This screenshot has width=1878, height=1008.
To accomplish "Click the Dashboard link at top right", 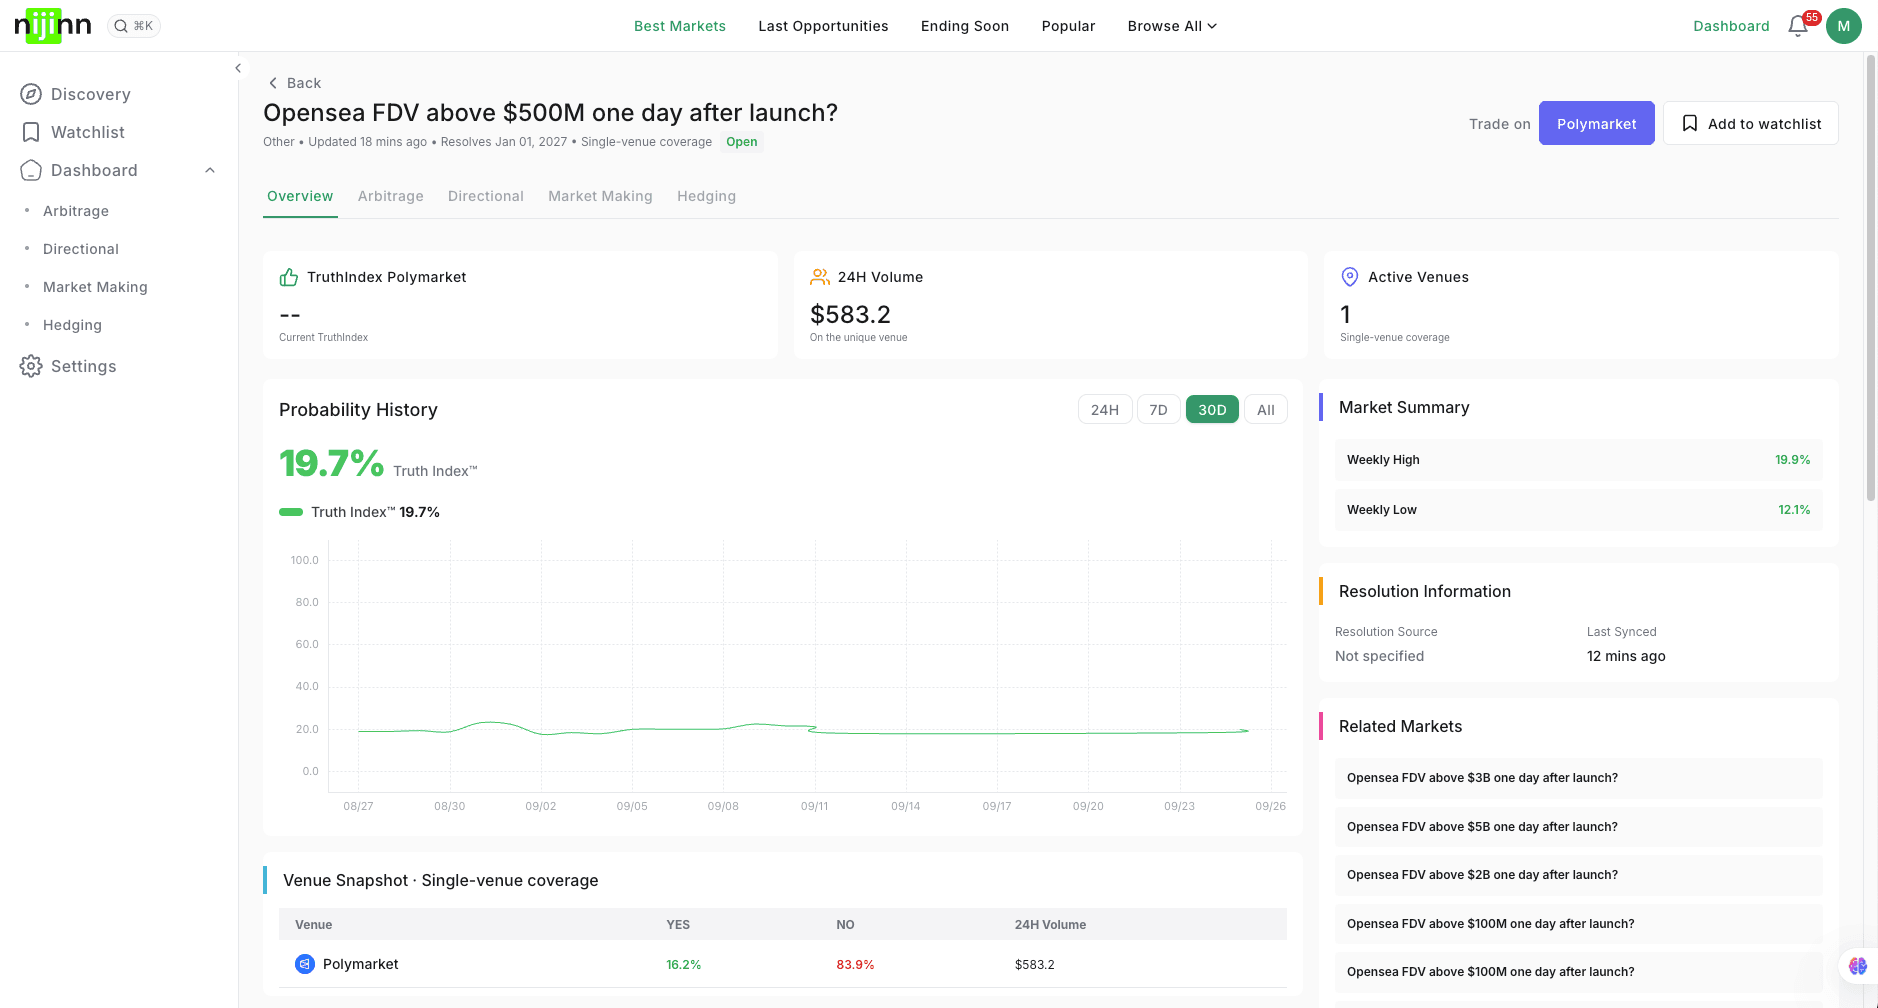I will (1731, 26).
